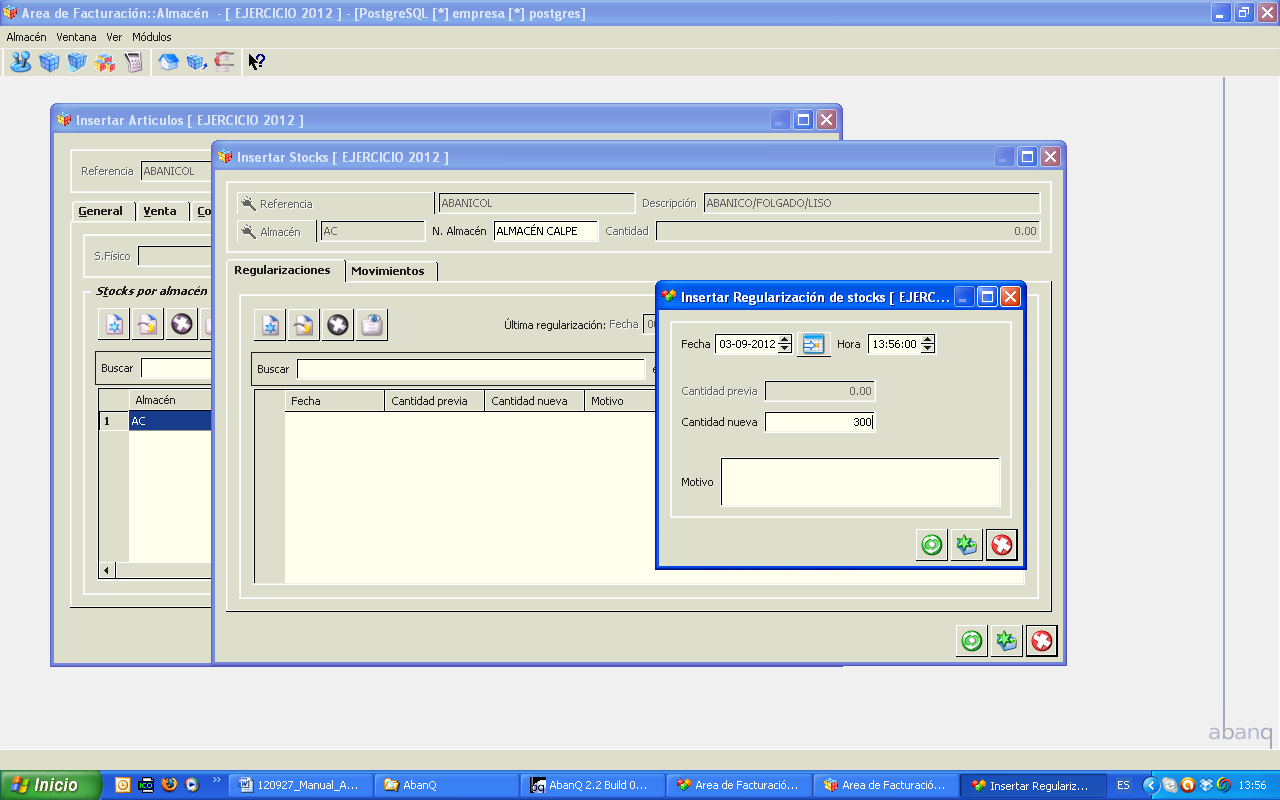Click green accept-and-continue button in Insertar Stocks

[x=972, y=641]
